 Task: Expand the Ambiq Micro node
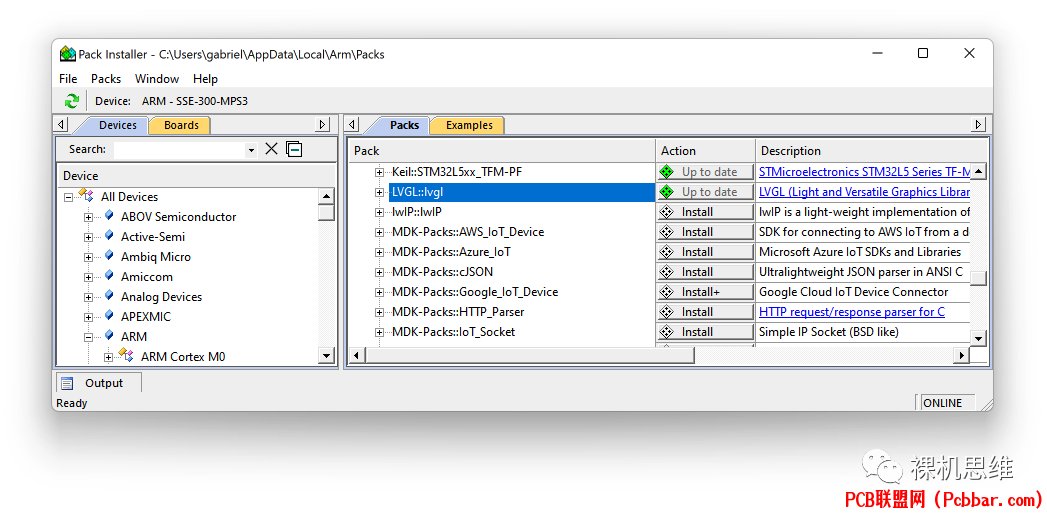point(88,258)
